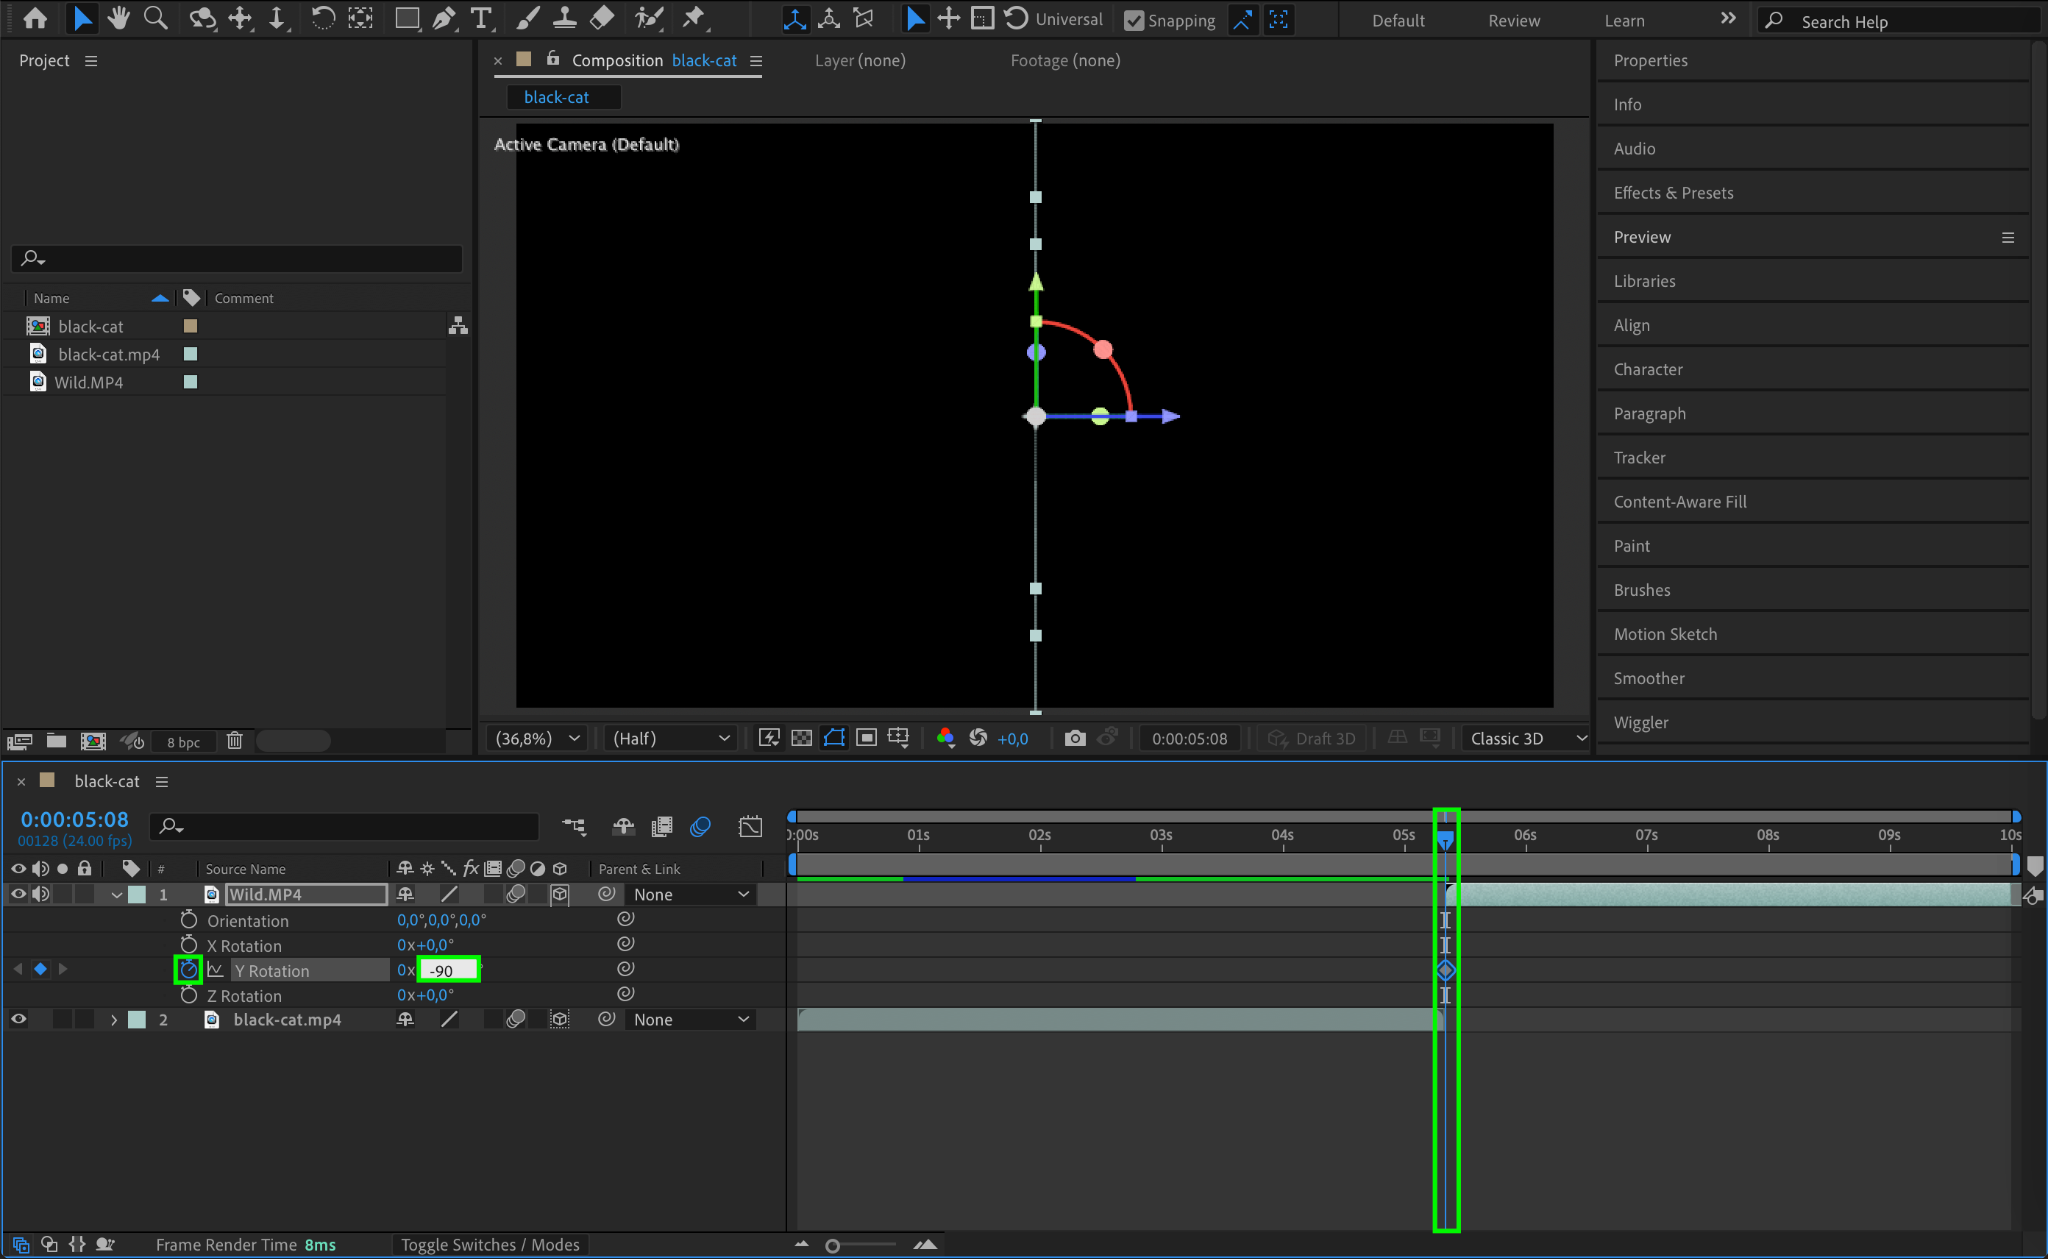Click the timeline zoom slider handle

pos(832,1245)
